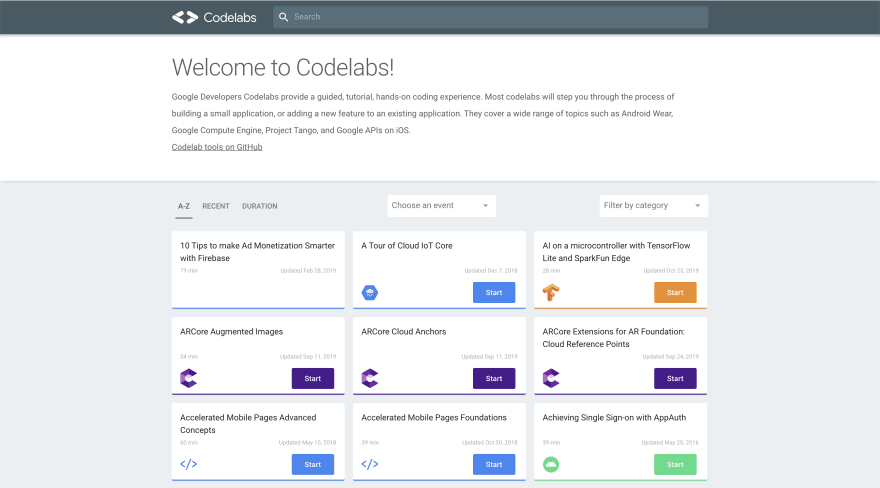Start Achieving Single Sign-on with AppAuth
Viewport: 880px width, 488px height.
675,464
